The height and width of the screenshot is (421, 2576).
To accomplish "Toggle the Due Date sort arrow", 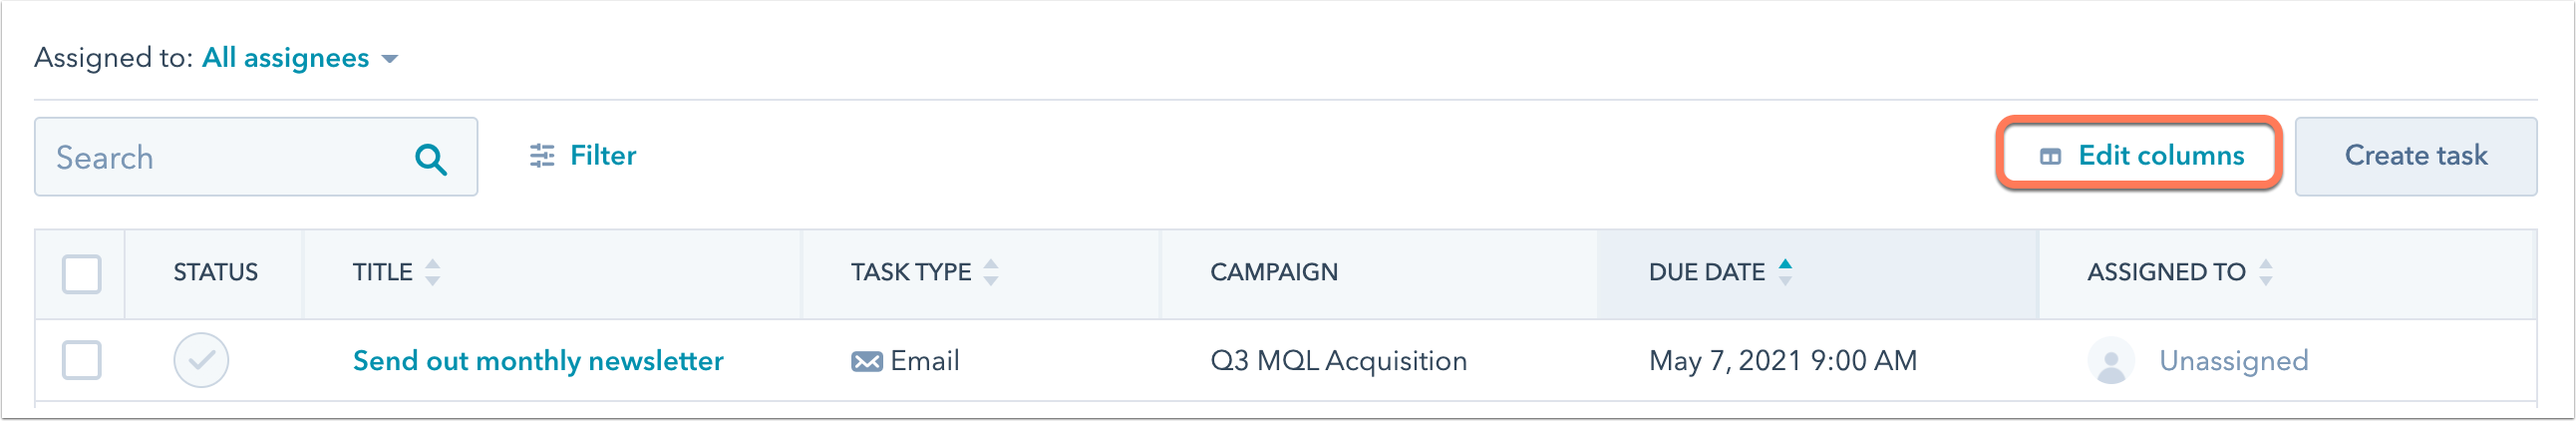I will pyautogui.click(x=1785, y=271).
